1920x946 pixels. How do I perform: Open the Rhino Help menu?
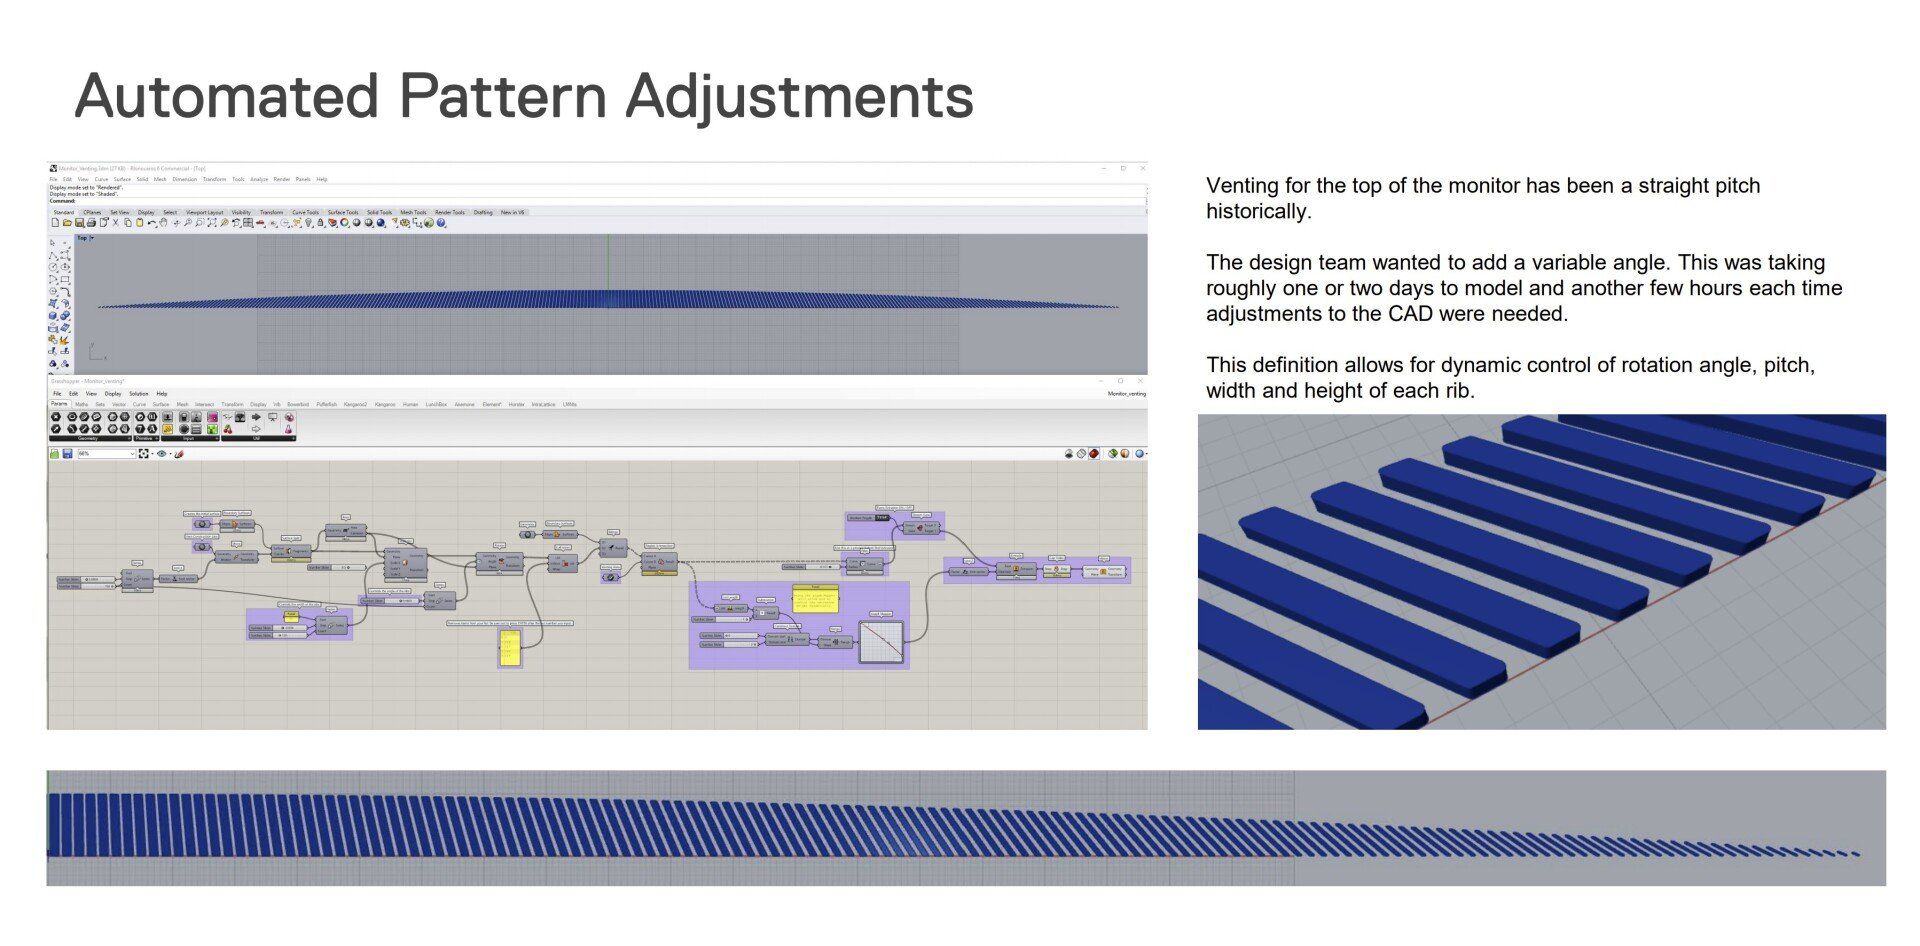322,179
